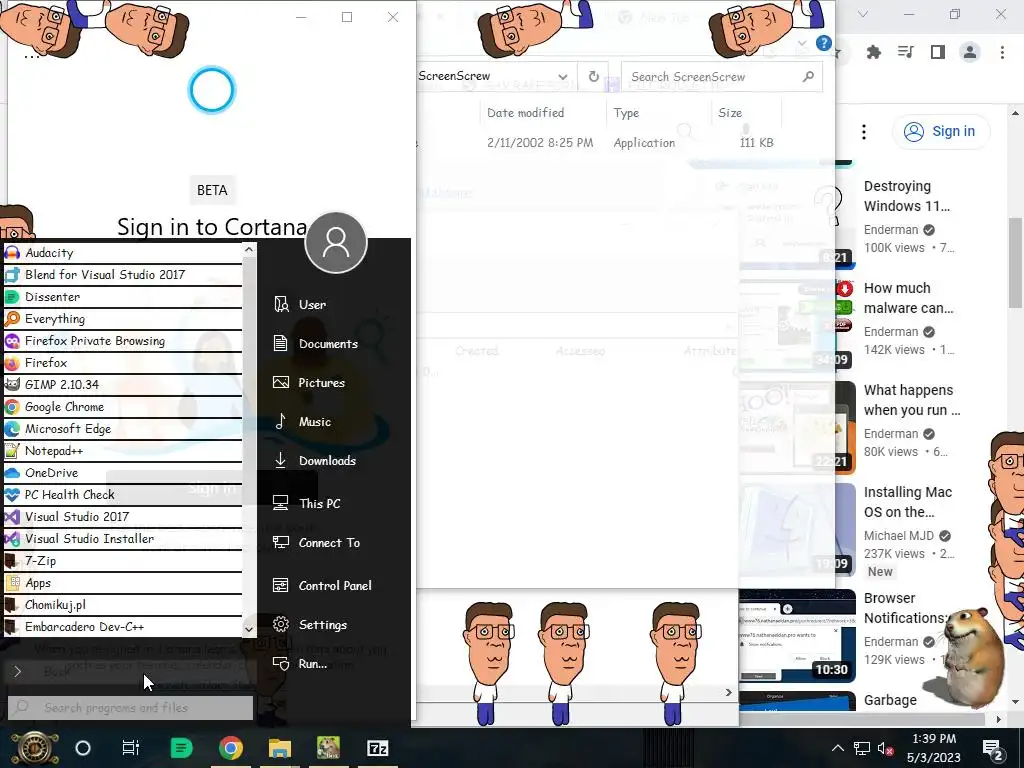Expand the Chomikuj.pl folder entry
Viewport: 1024px width, 768px height.
tap(123, 605)
